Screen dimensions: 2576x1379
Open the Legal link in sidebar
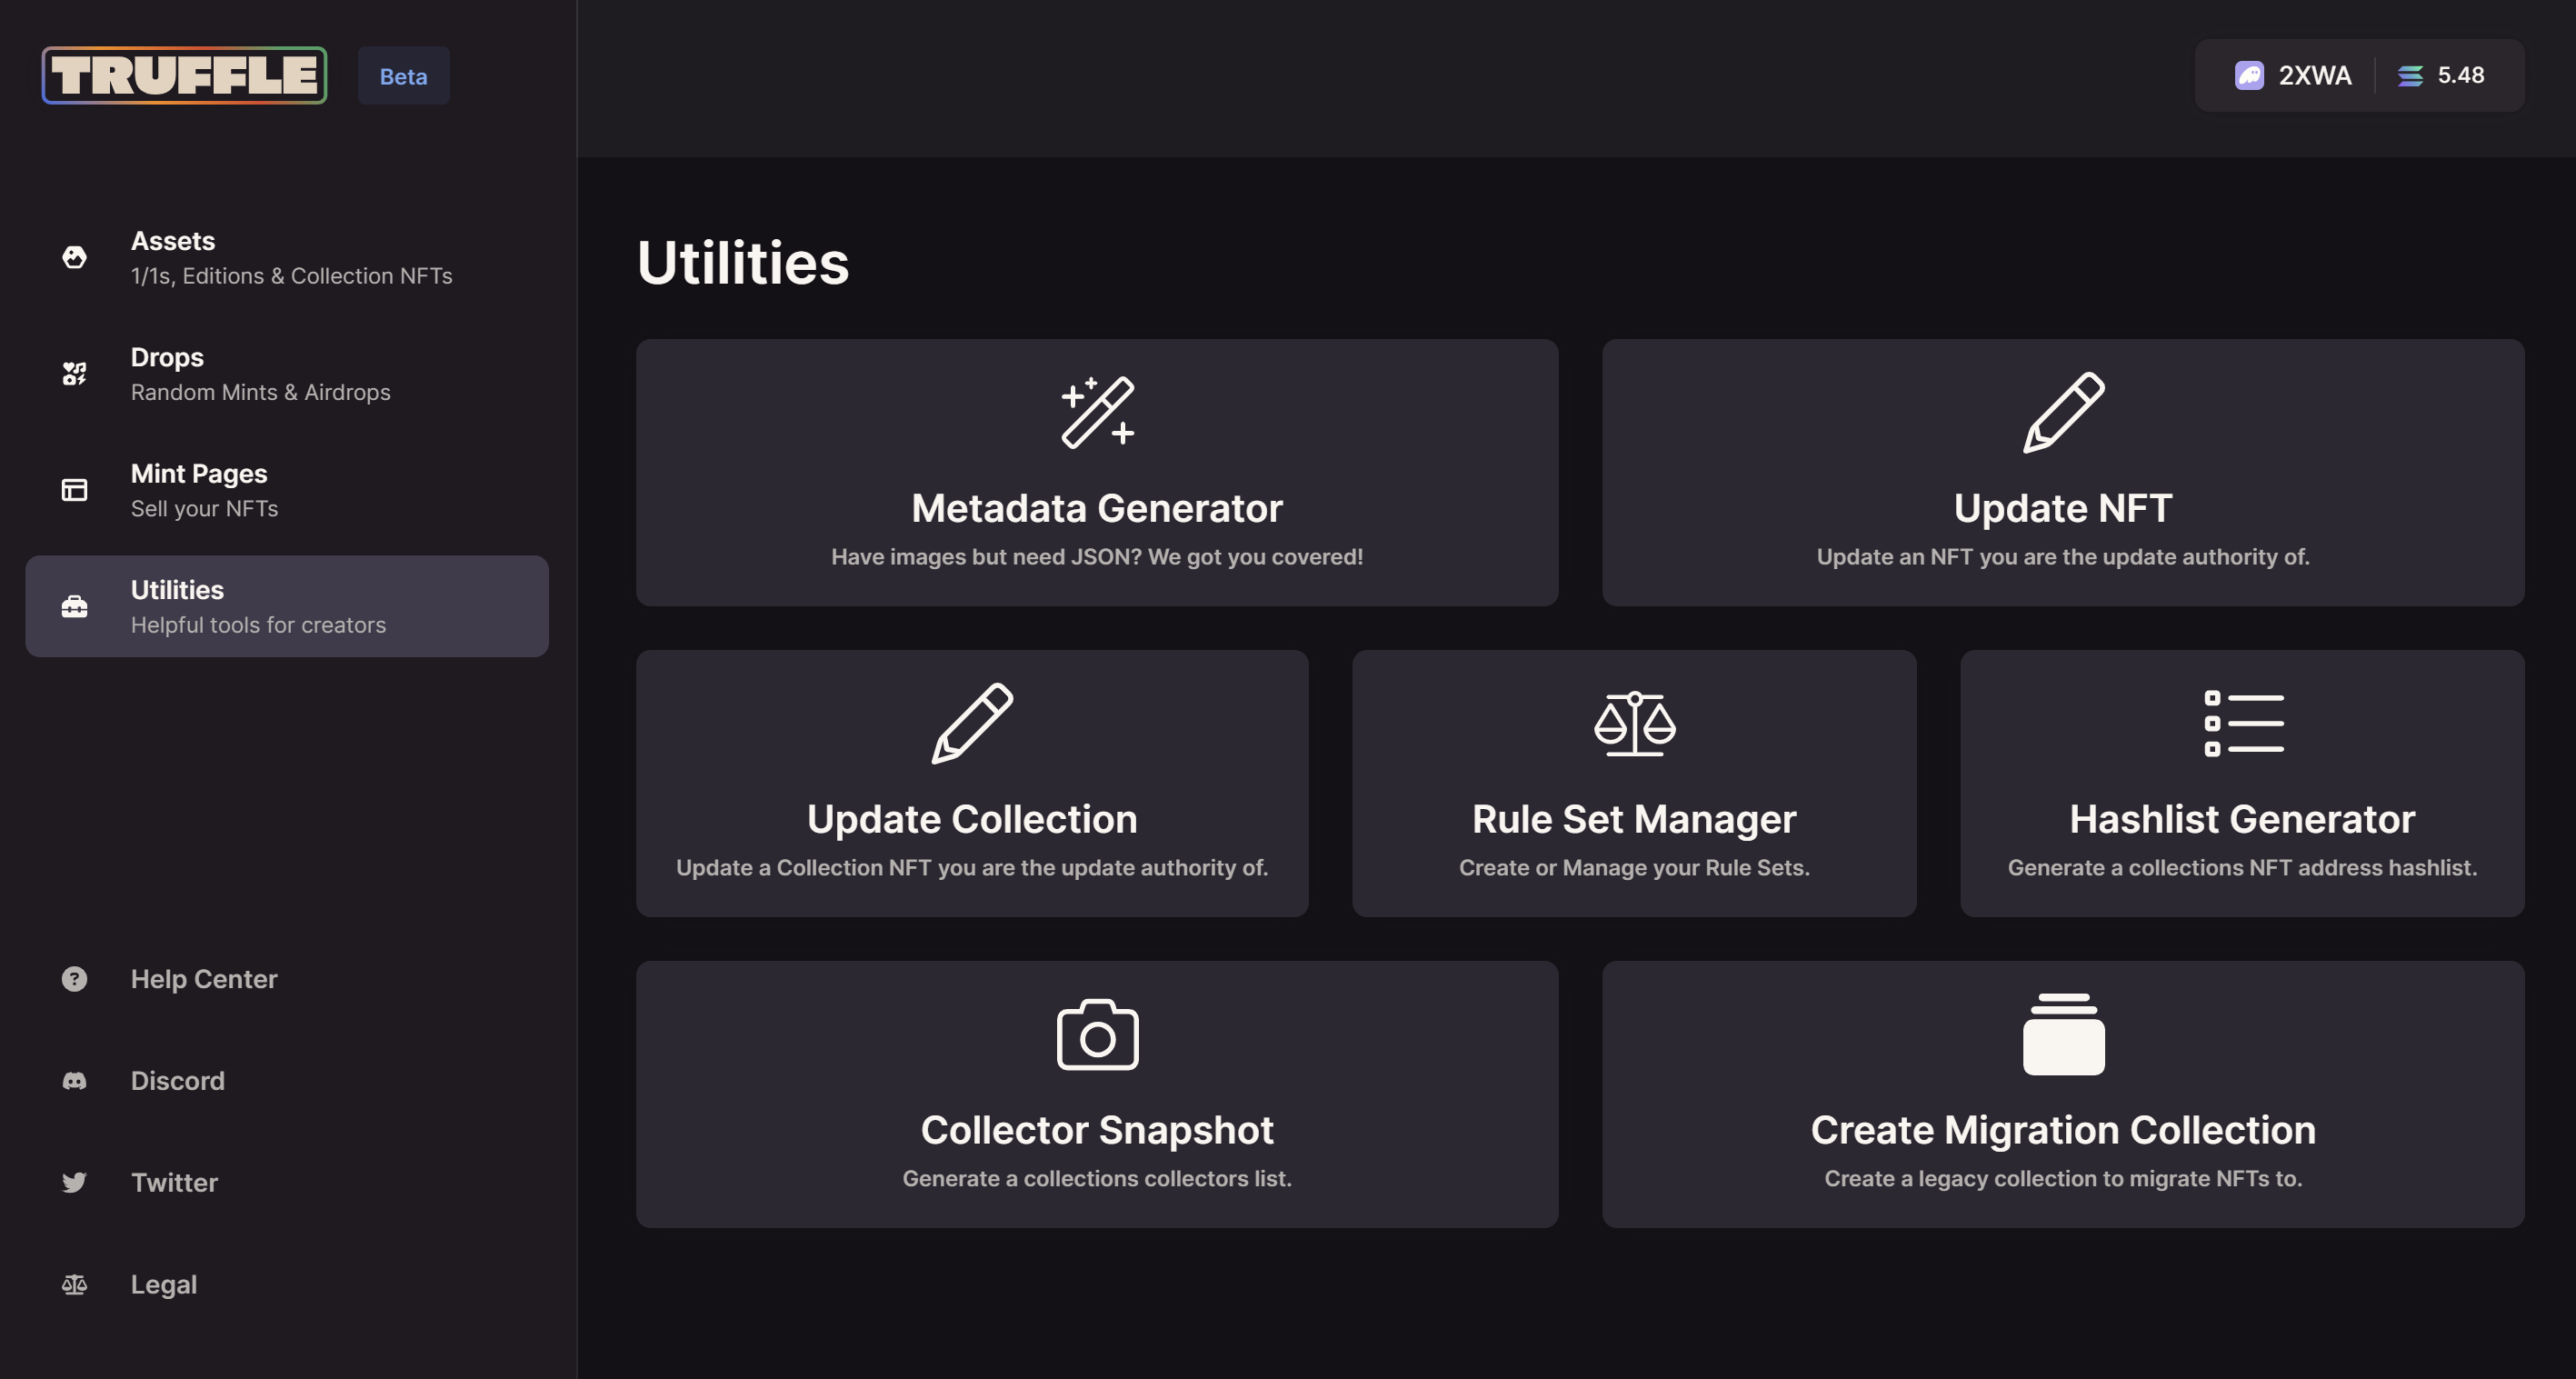pos(163,1284)
